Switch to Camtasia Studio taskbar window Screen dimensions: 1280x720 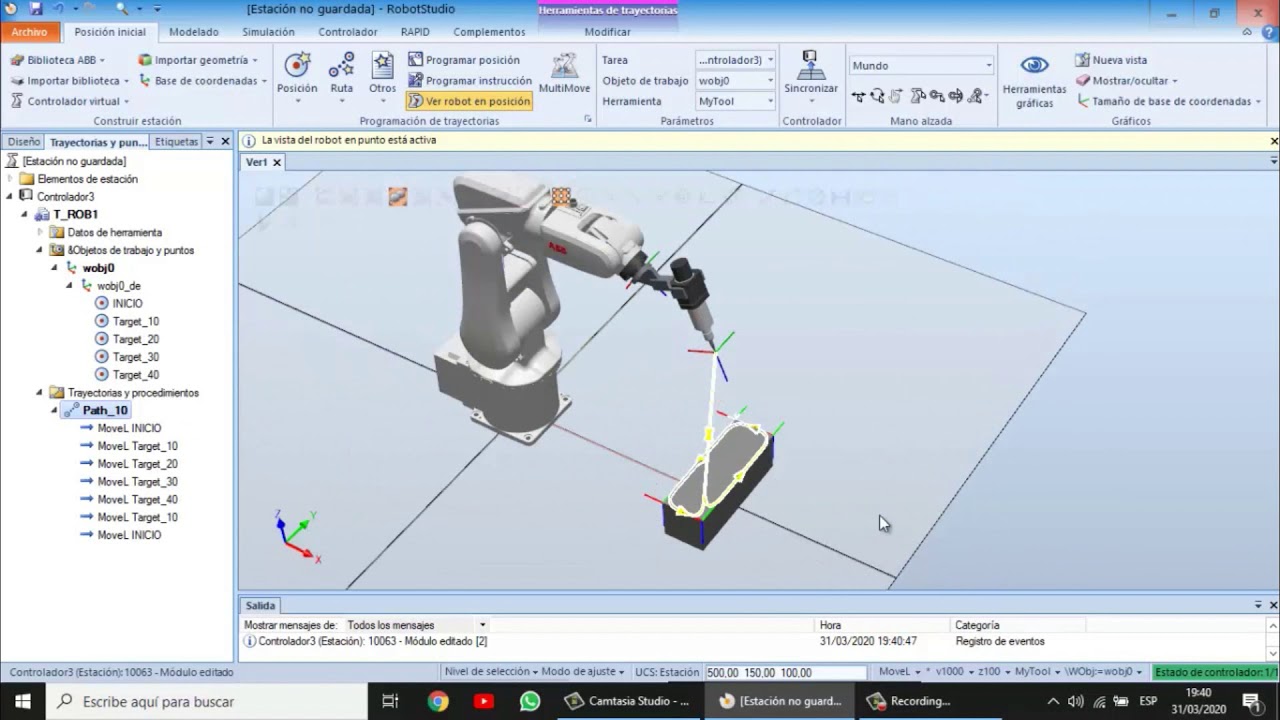[628, 701]
